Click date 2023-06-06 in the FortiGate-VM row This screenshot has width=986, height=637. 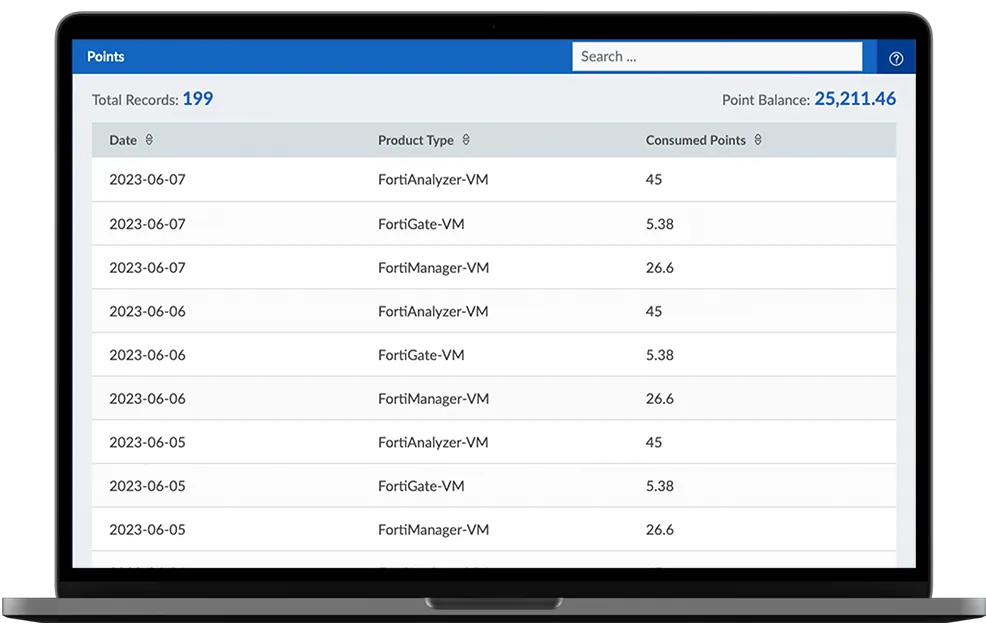pyautogui.click(x=148, y=355)
